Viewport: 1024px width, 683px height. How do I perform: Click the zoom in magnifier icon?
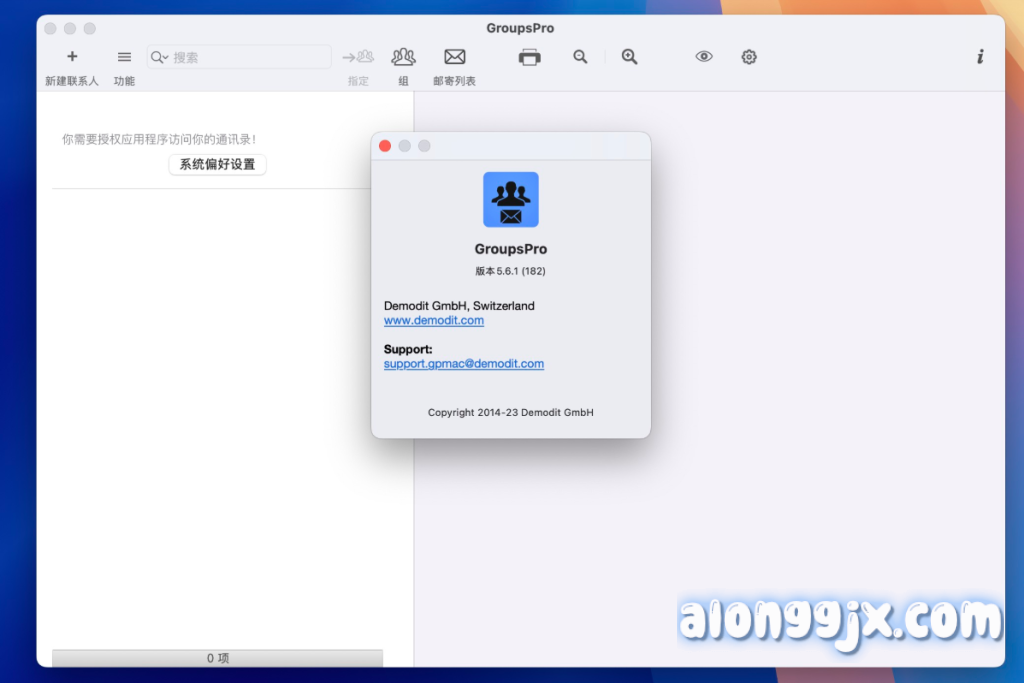pos(629,57)
